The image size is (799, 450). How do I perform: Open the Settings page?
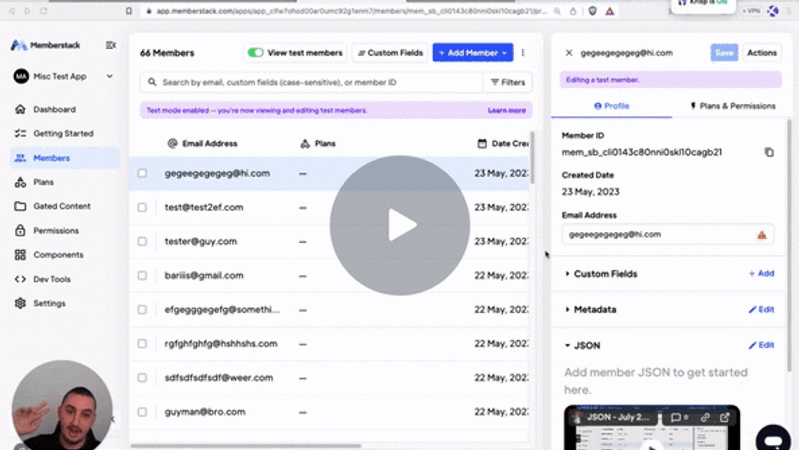pyautogui.click(x=49, y=303)
